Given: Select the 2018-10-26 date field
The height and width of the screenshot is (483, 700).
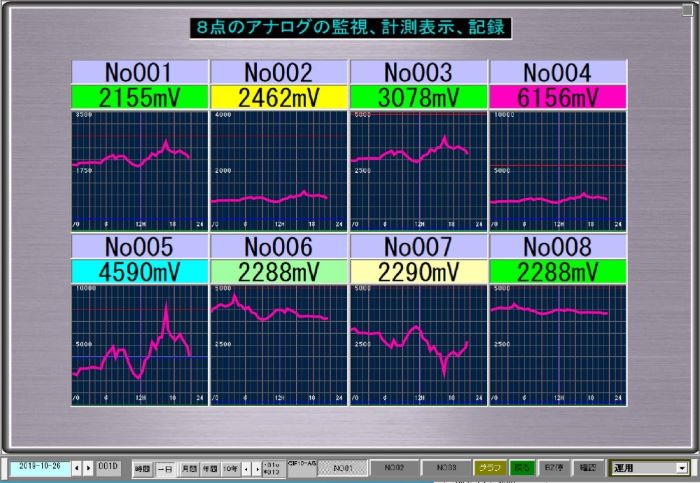Looking at the screenshot, I should point(39,467).
